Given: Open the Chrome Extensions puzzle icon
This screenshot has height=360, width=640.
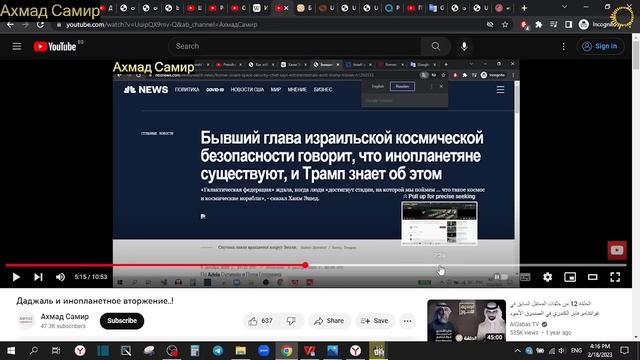Looking at the screenshot, I should 539,24.
